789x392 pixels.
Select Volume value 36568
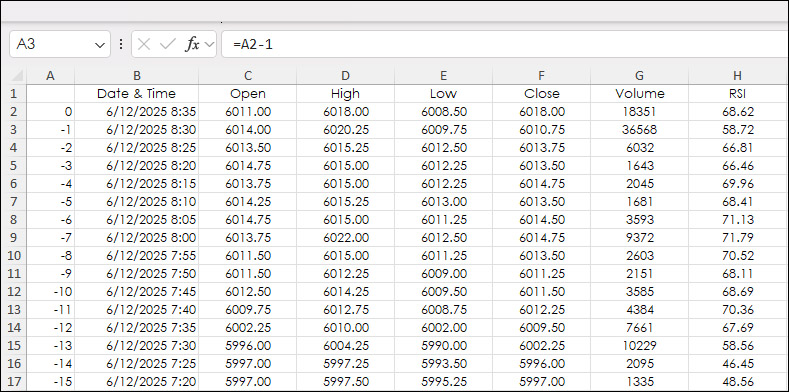(639, 130)
